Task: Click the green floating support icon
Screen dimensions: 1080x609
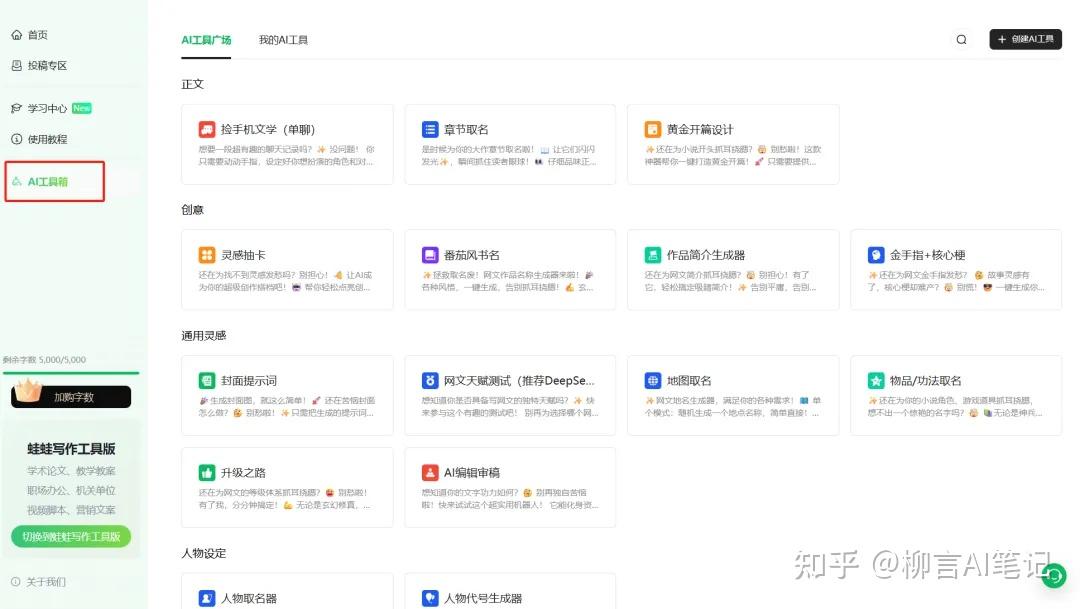Action: (1054, 575)
